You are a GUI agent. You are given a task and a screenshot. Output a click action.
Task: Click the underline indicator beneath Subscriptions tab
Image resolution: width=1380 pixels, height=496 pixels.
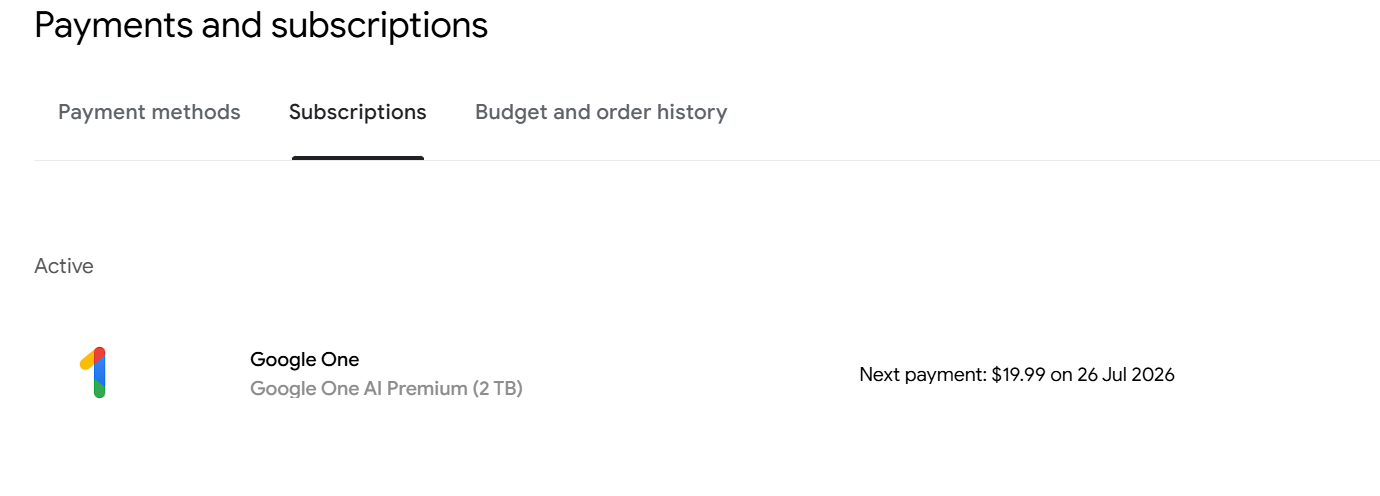(x=357, y=158)
